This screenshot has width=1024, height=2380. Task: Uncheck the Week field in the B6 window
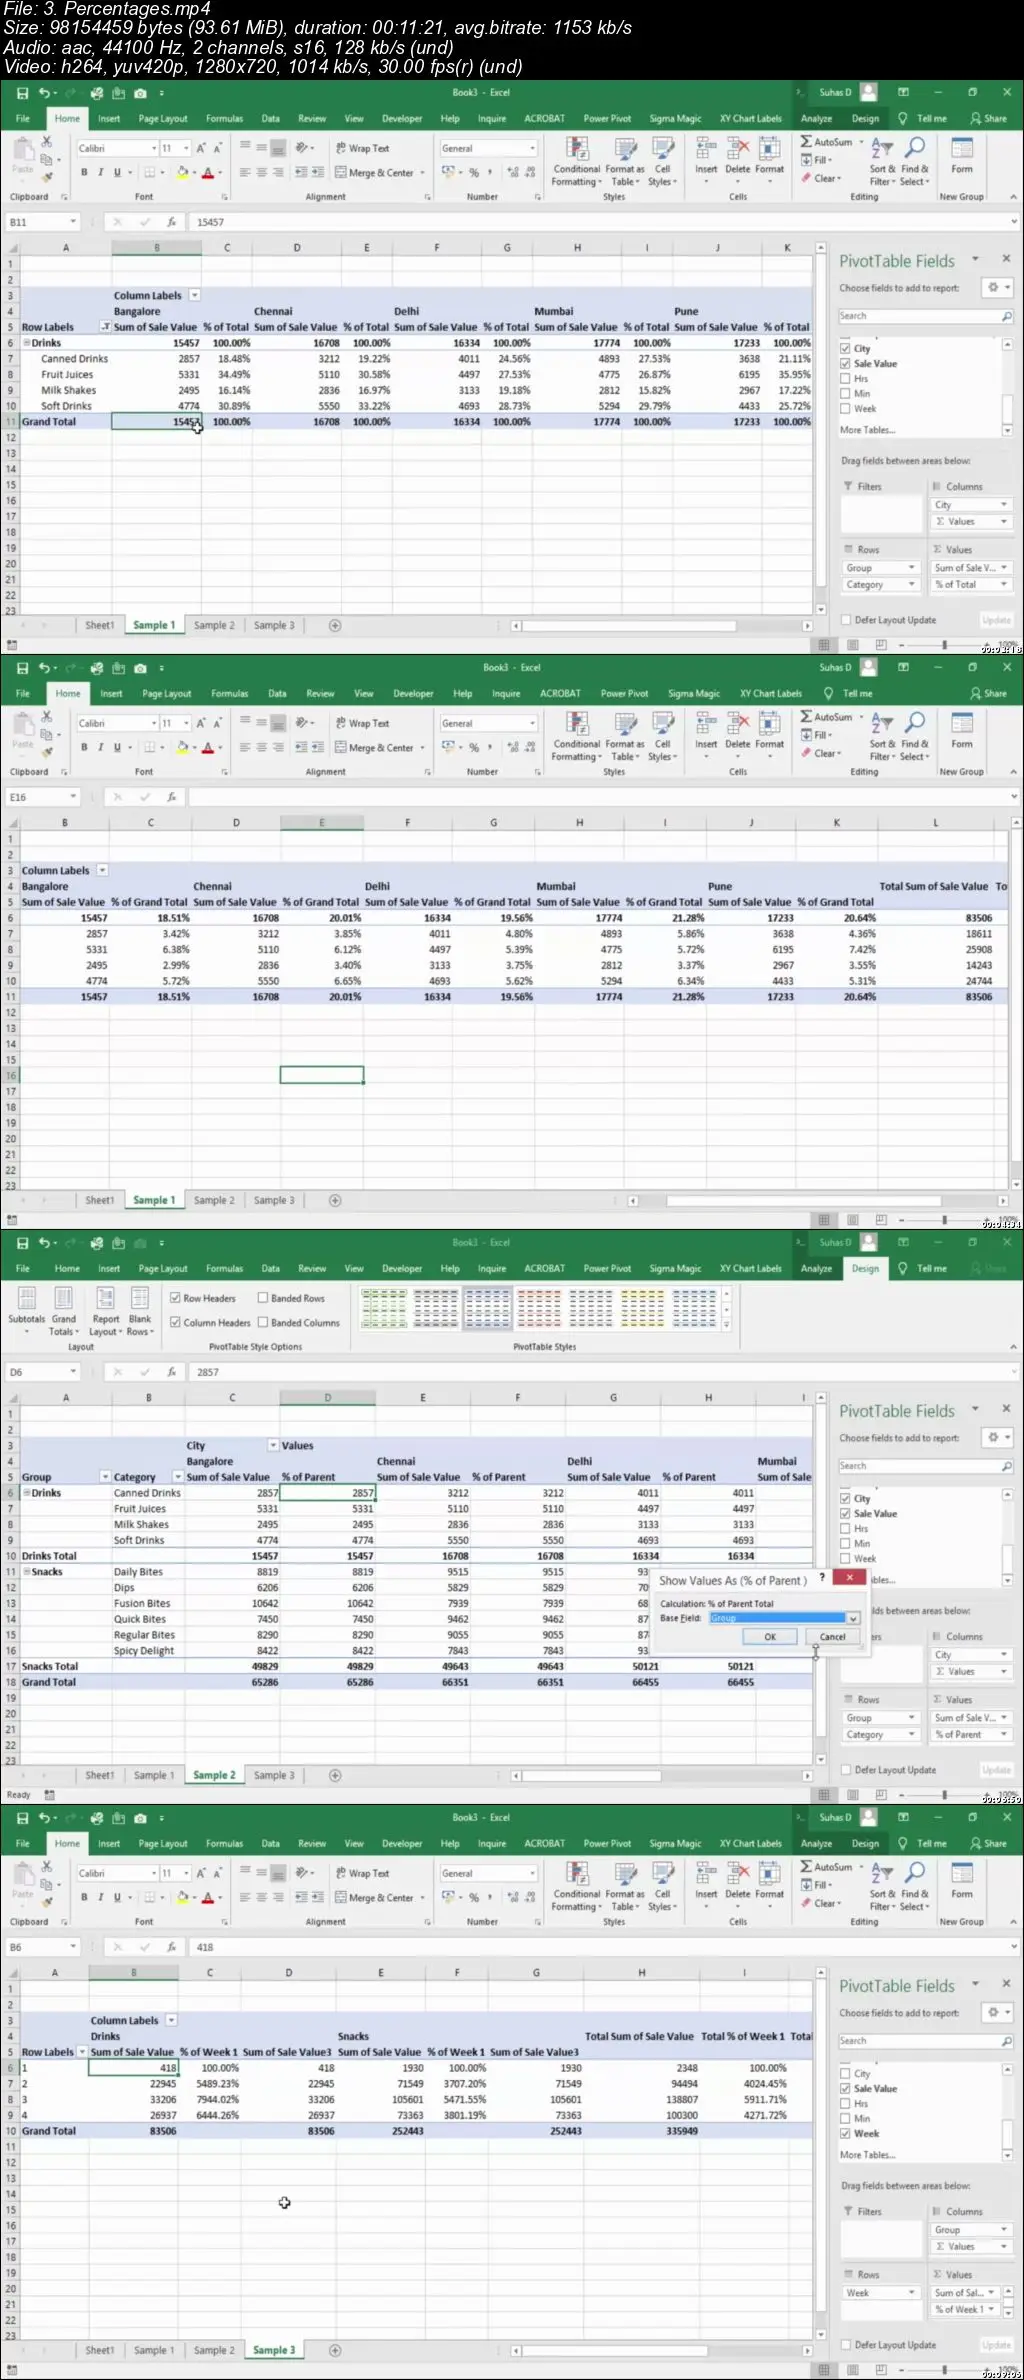tap(845, 2134)
